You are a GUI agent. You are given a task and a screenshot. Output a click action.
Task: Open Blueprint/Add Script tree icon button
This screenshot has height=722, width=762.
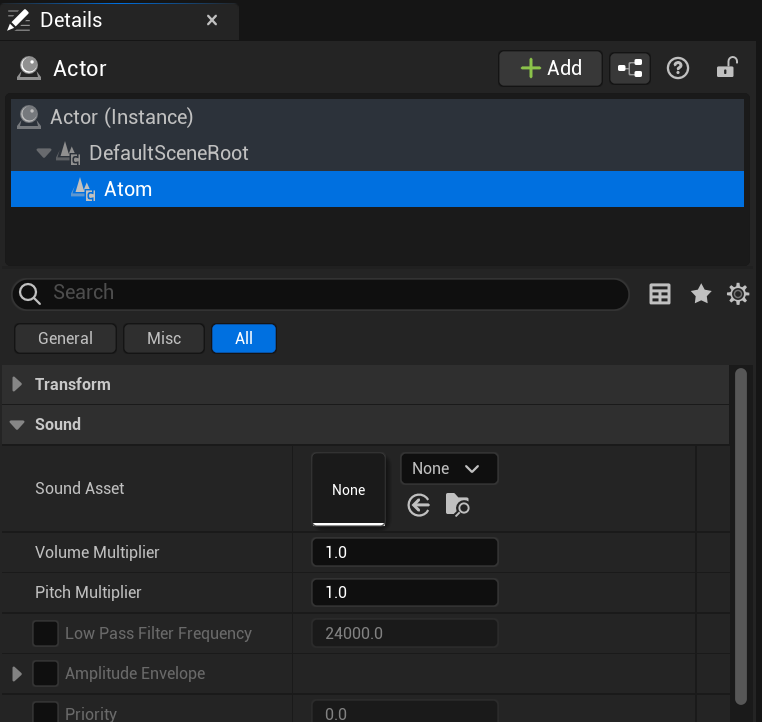(630, 69)
